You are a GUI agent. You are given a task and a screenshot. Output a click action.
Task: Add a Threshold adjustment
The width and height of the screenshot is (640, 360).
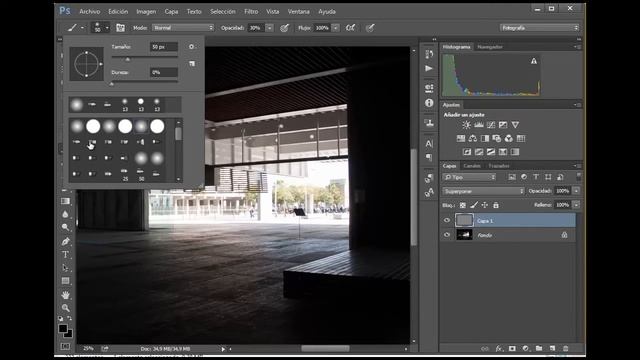pyautogui.click(x=491, y=152)
